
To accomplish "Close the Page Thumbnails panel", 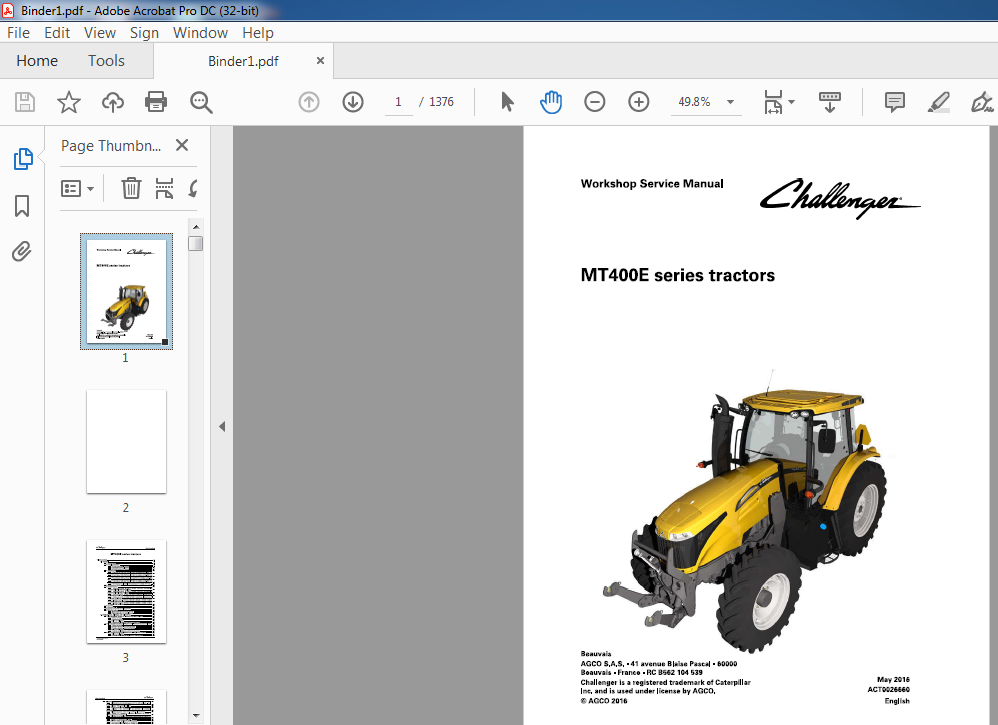I will [x=182, y=146].
